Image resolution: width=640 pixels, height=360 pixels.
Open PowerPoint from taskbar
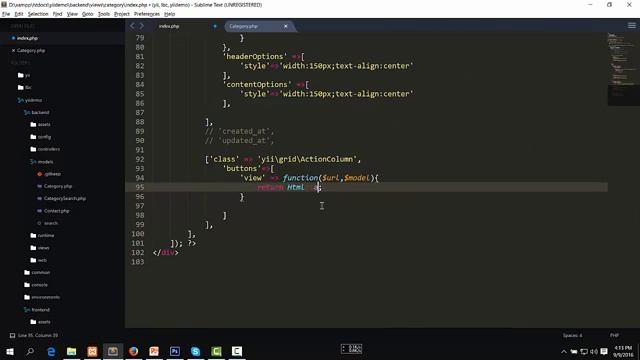154,351
